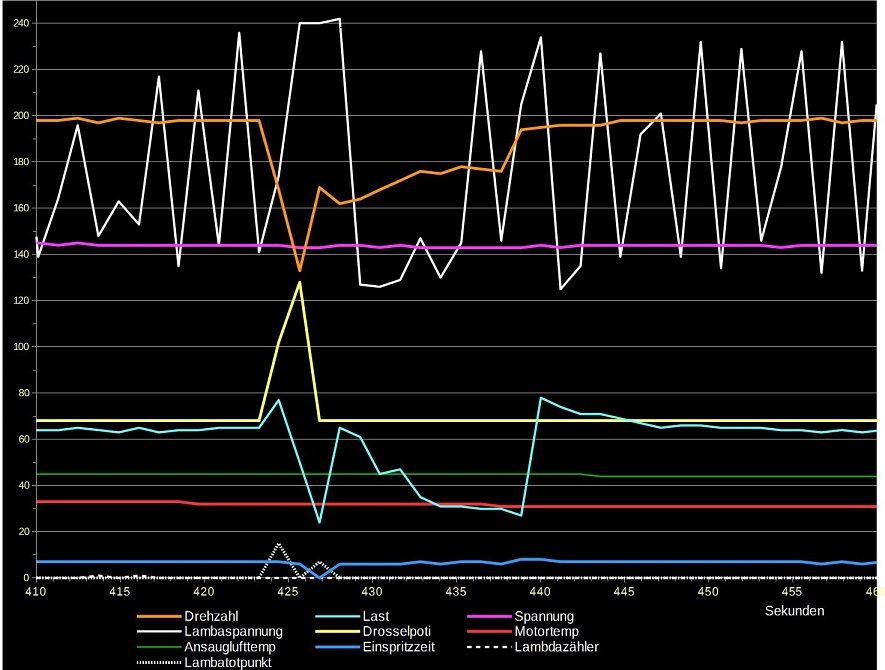This screenshot has height=670, width=885.
Task: Click the yellow Drosselpoti legend line swatch
Action: pyautogui.click(x=341, y=632)
